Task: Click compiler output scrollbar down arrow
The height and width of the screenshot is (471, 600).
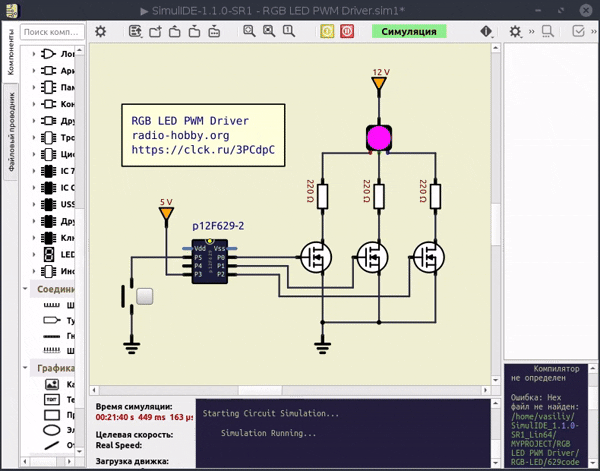Action: tap(592, 463)
